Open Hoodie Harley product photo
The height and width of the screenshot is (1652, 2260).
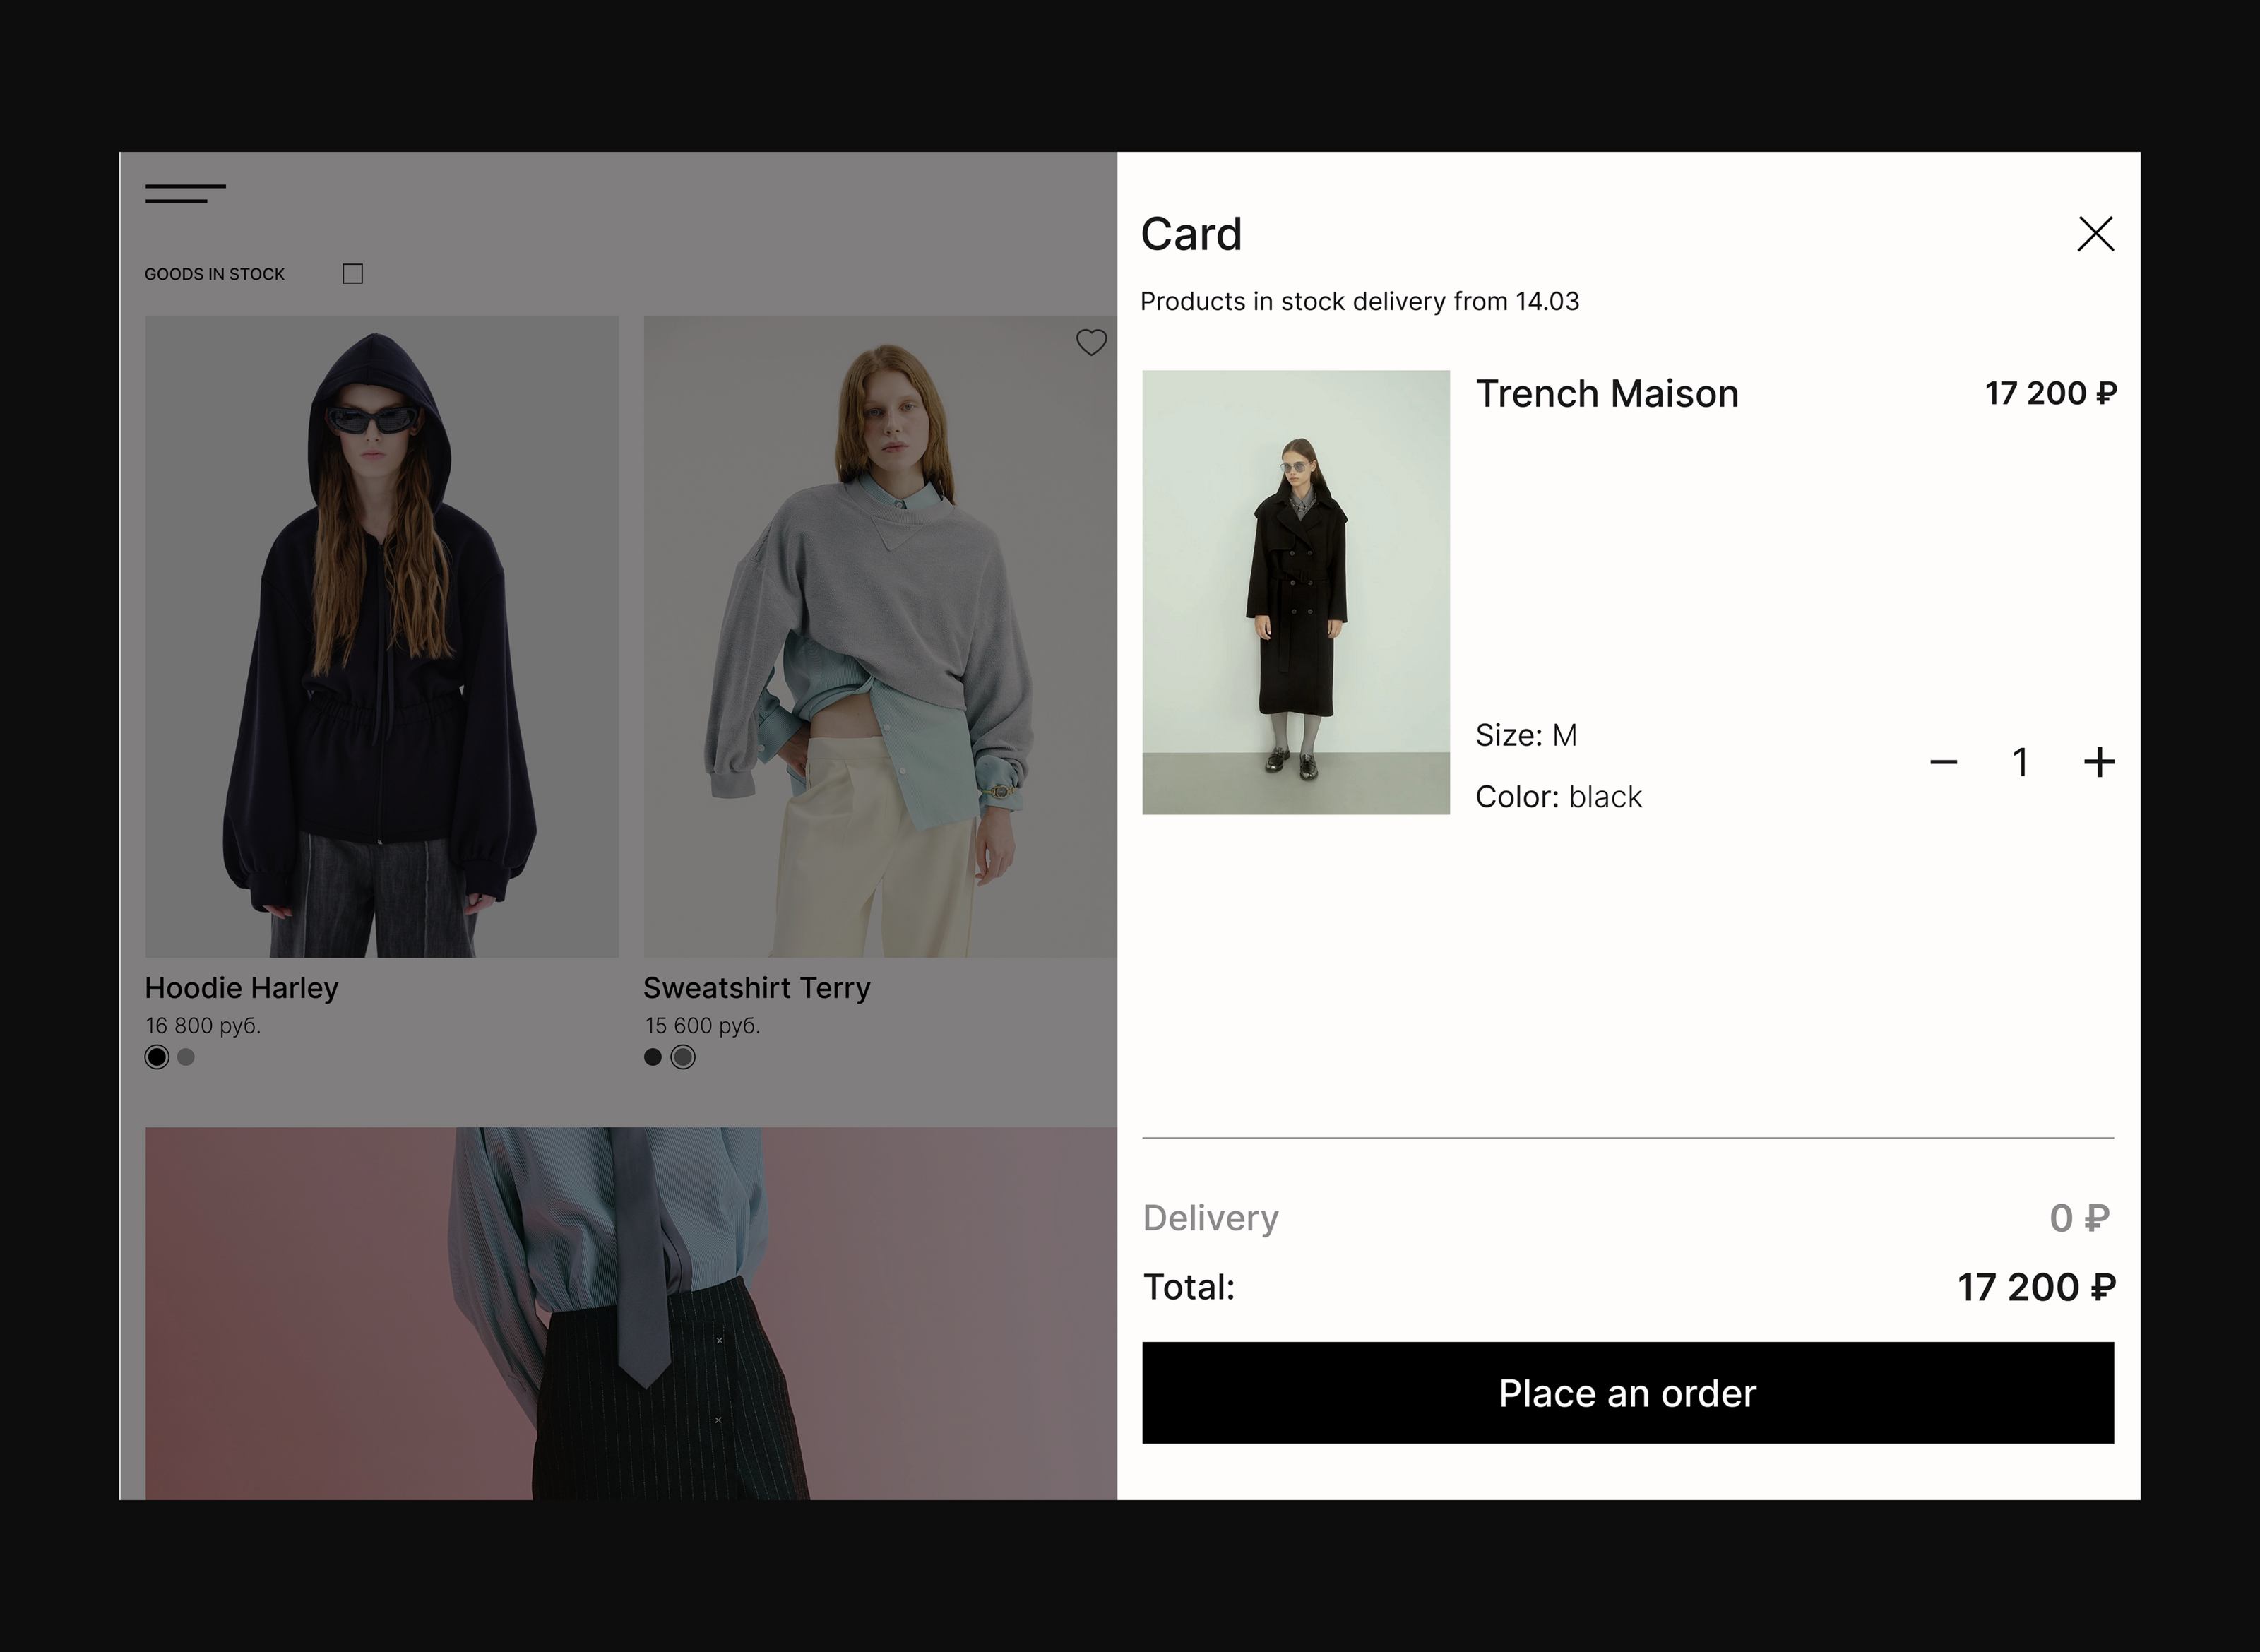[x=381, y=637]
